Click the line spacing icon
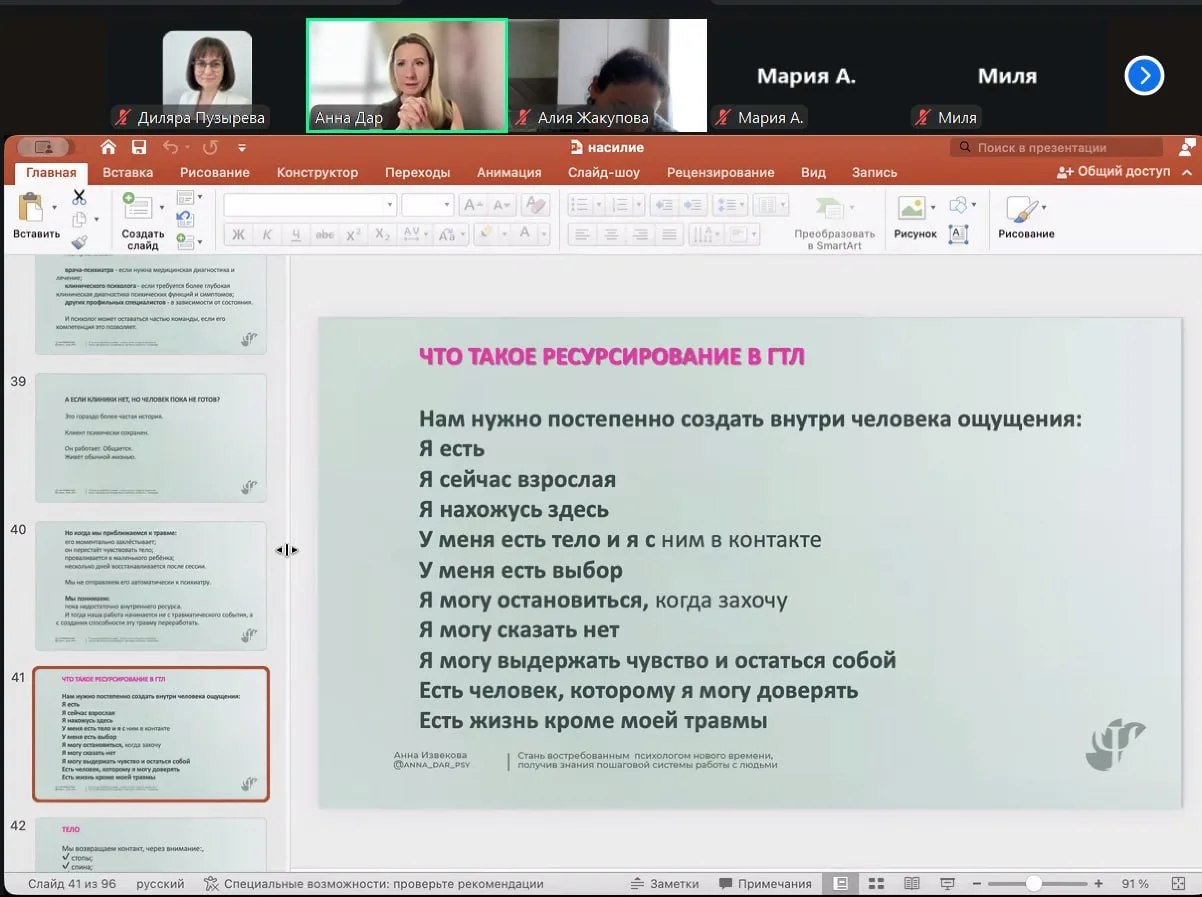Image resolution: width=1202 pixels, height=897 pixels. tap(730, 205)
